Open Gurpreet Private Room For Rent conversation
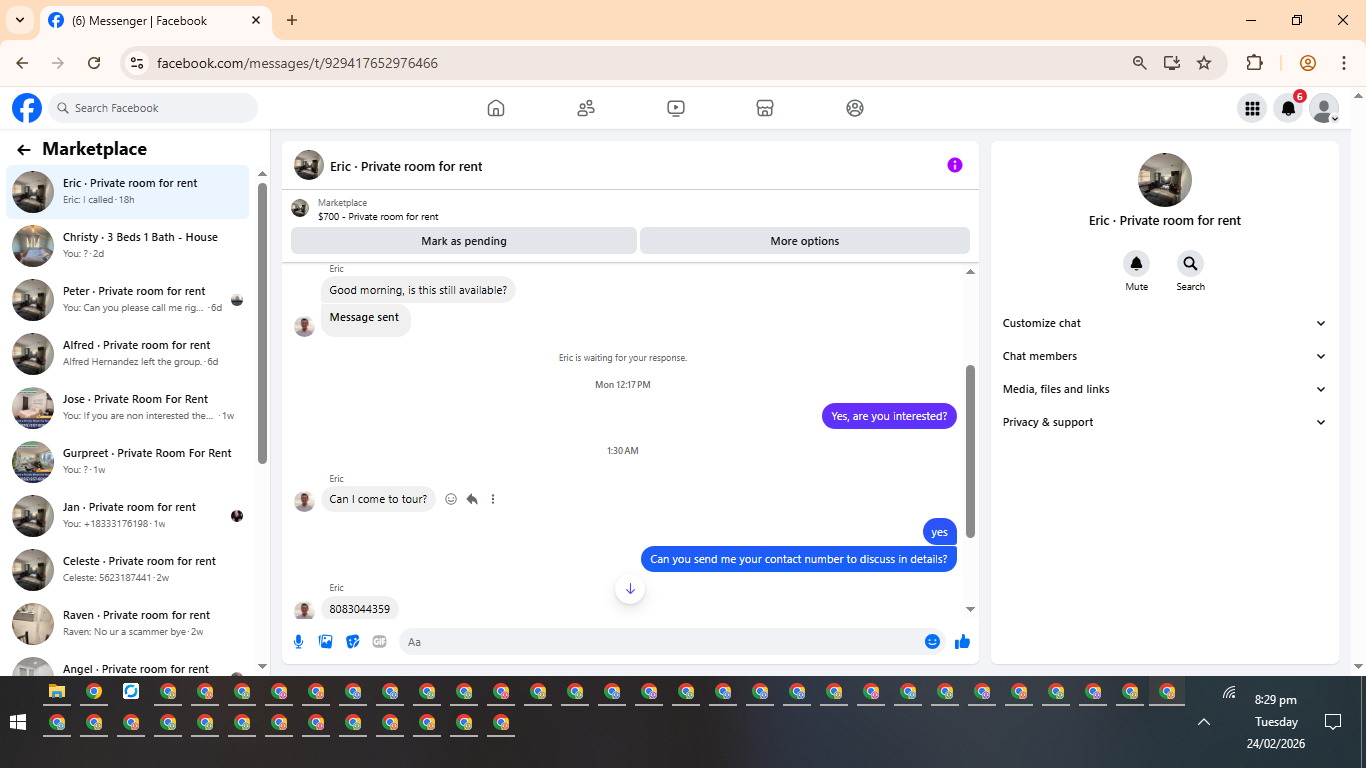This screenshot has height=768, width=1366. (x=128, y=461)
